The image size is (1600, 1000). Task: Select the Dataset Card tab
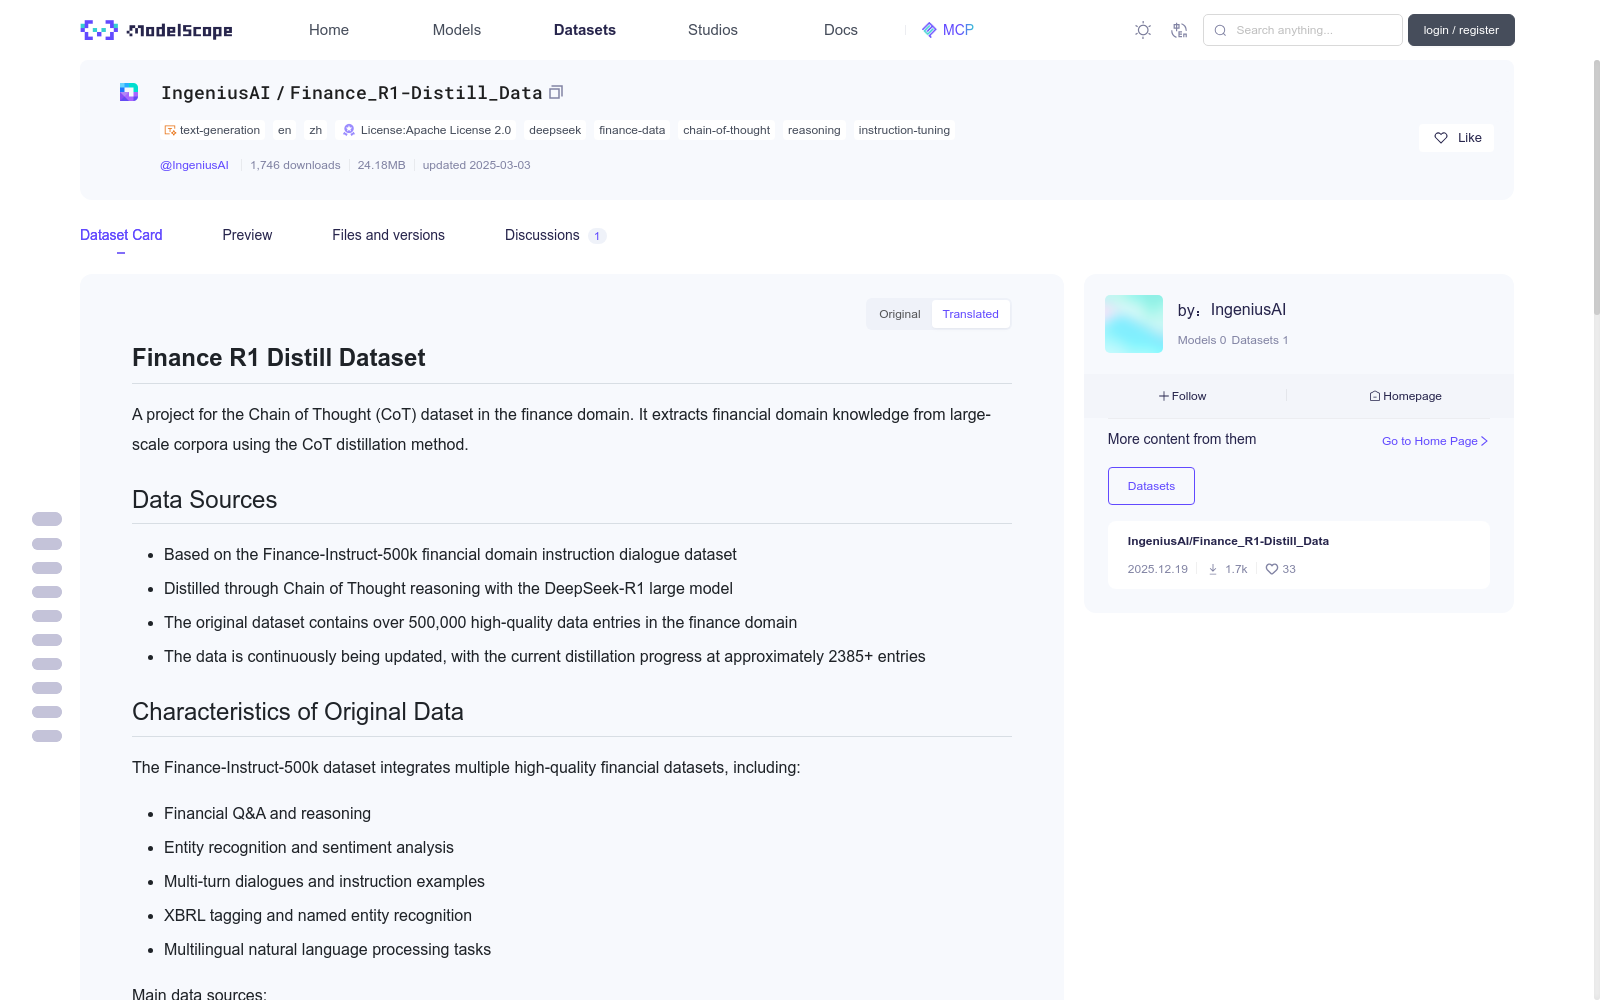click(x=121, y=235)
